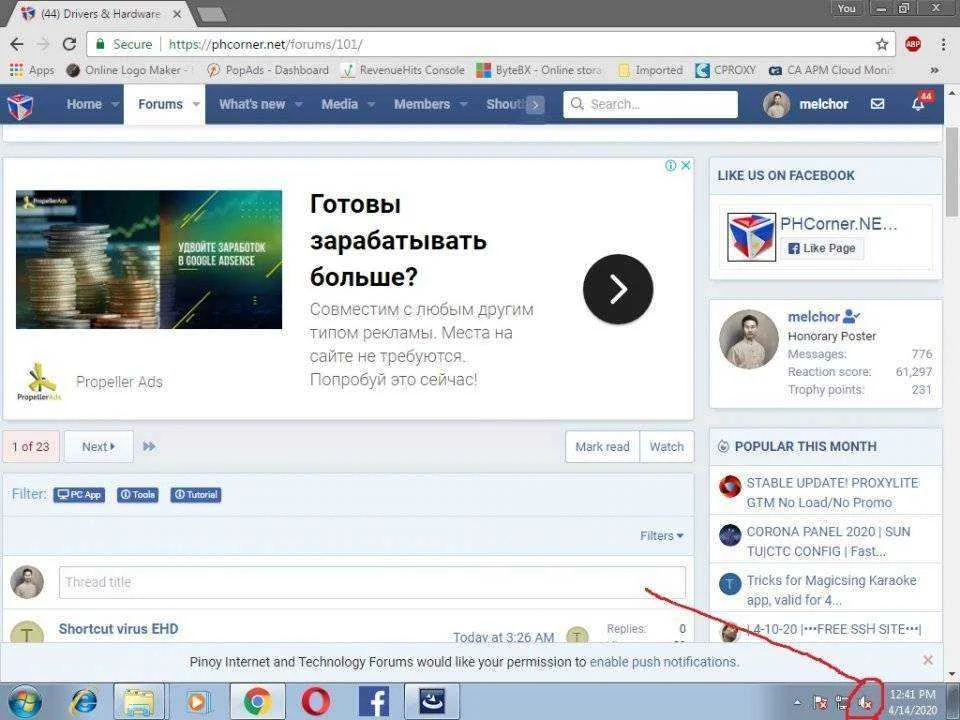Click the PHCorner site logo
This screenshot has height=720, width=960.
21,105
